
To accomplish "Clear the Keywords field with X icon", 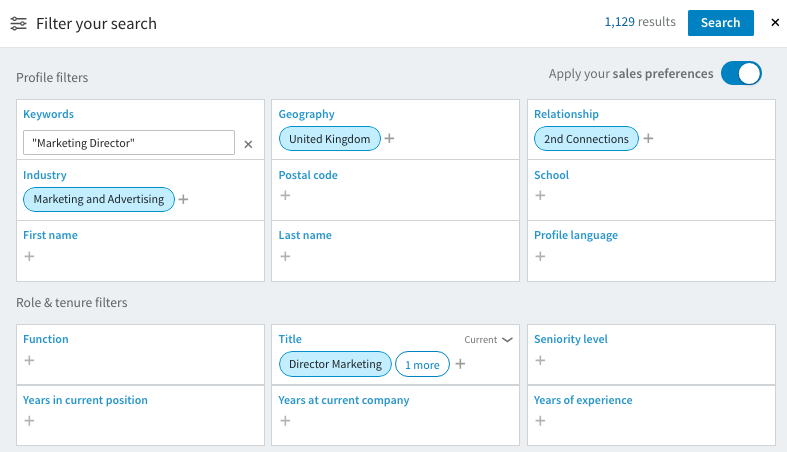I will pos(248,144).
